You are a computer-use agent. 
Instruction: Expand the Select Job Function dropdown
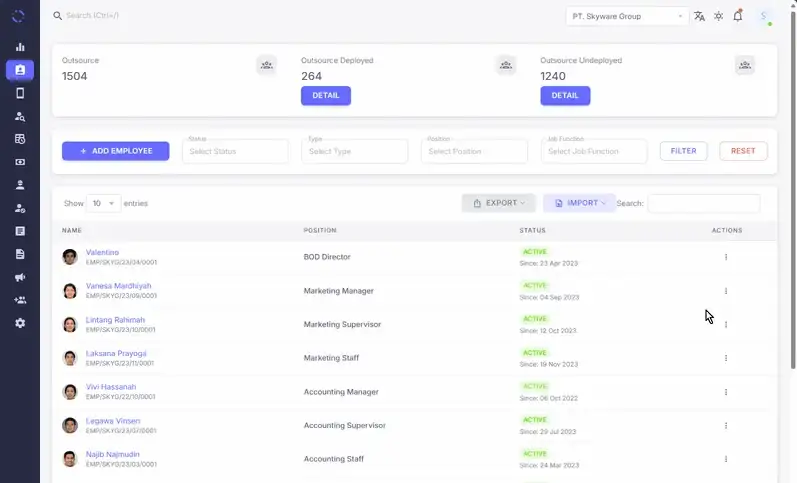tap(594, 151)
